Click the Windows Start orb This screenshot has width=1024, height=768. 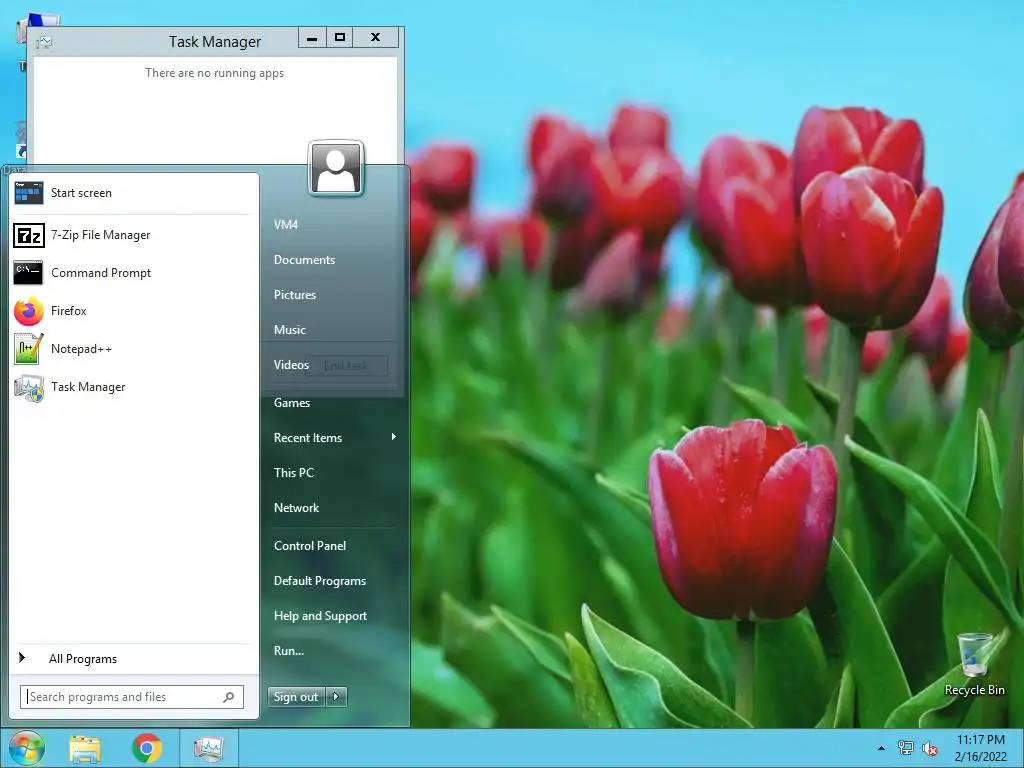click(x=27, y=748)
